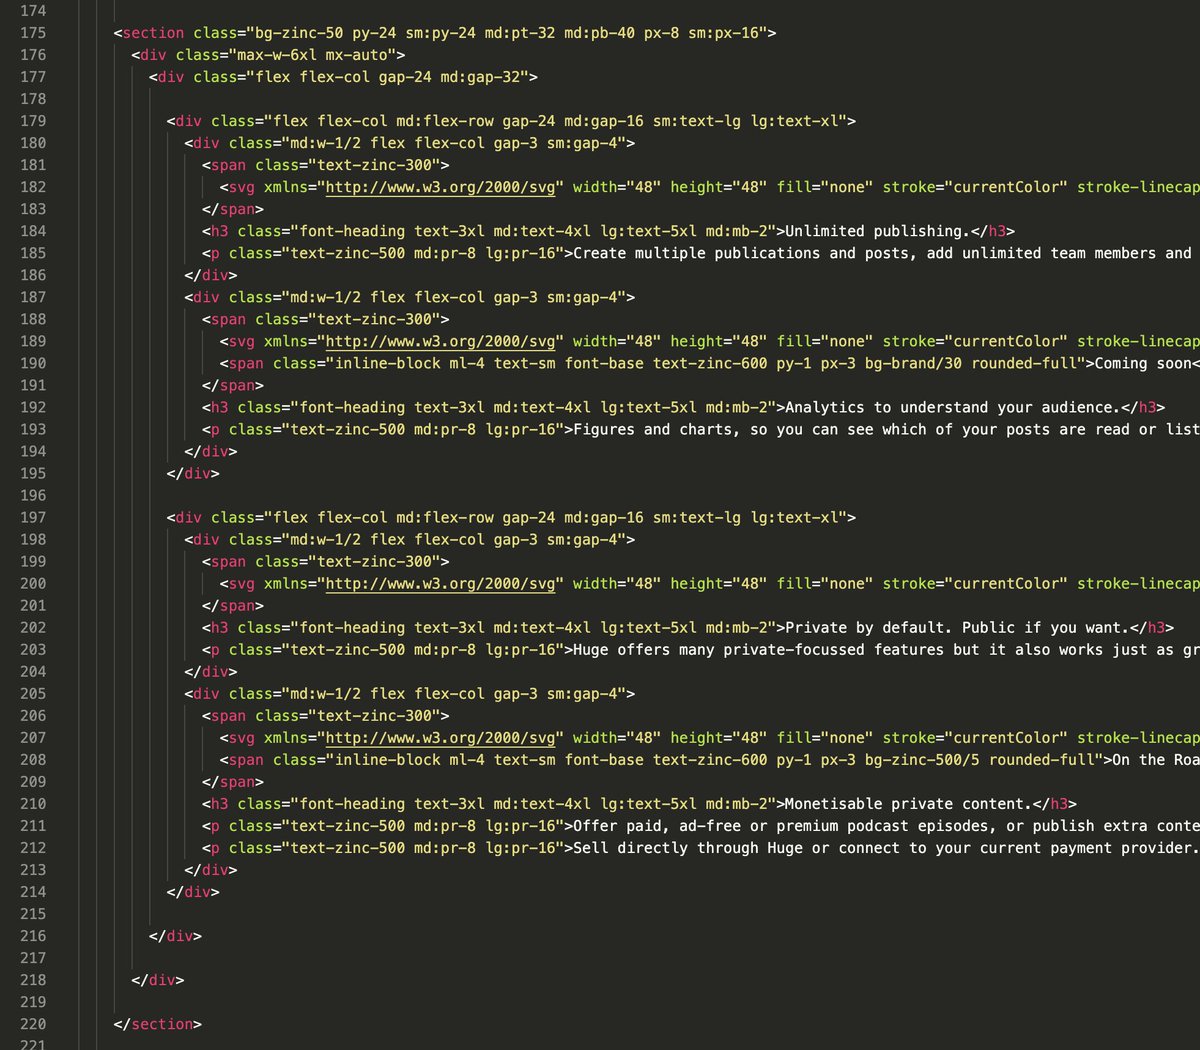Click the closing h3 tag on line 210
The image size is (1200, 1050).
coord(1055,804)
